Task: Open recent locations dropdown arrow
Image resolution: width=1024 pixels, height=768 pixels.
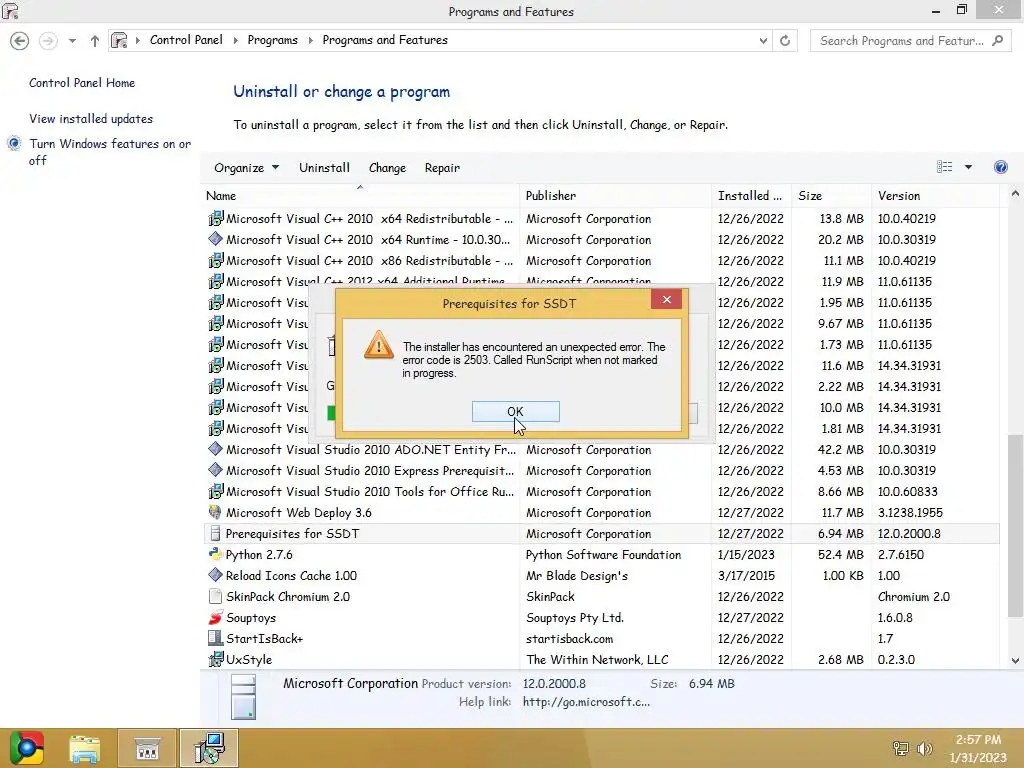Action: [x=72, y=40]
